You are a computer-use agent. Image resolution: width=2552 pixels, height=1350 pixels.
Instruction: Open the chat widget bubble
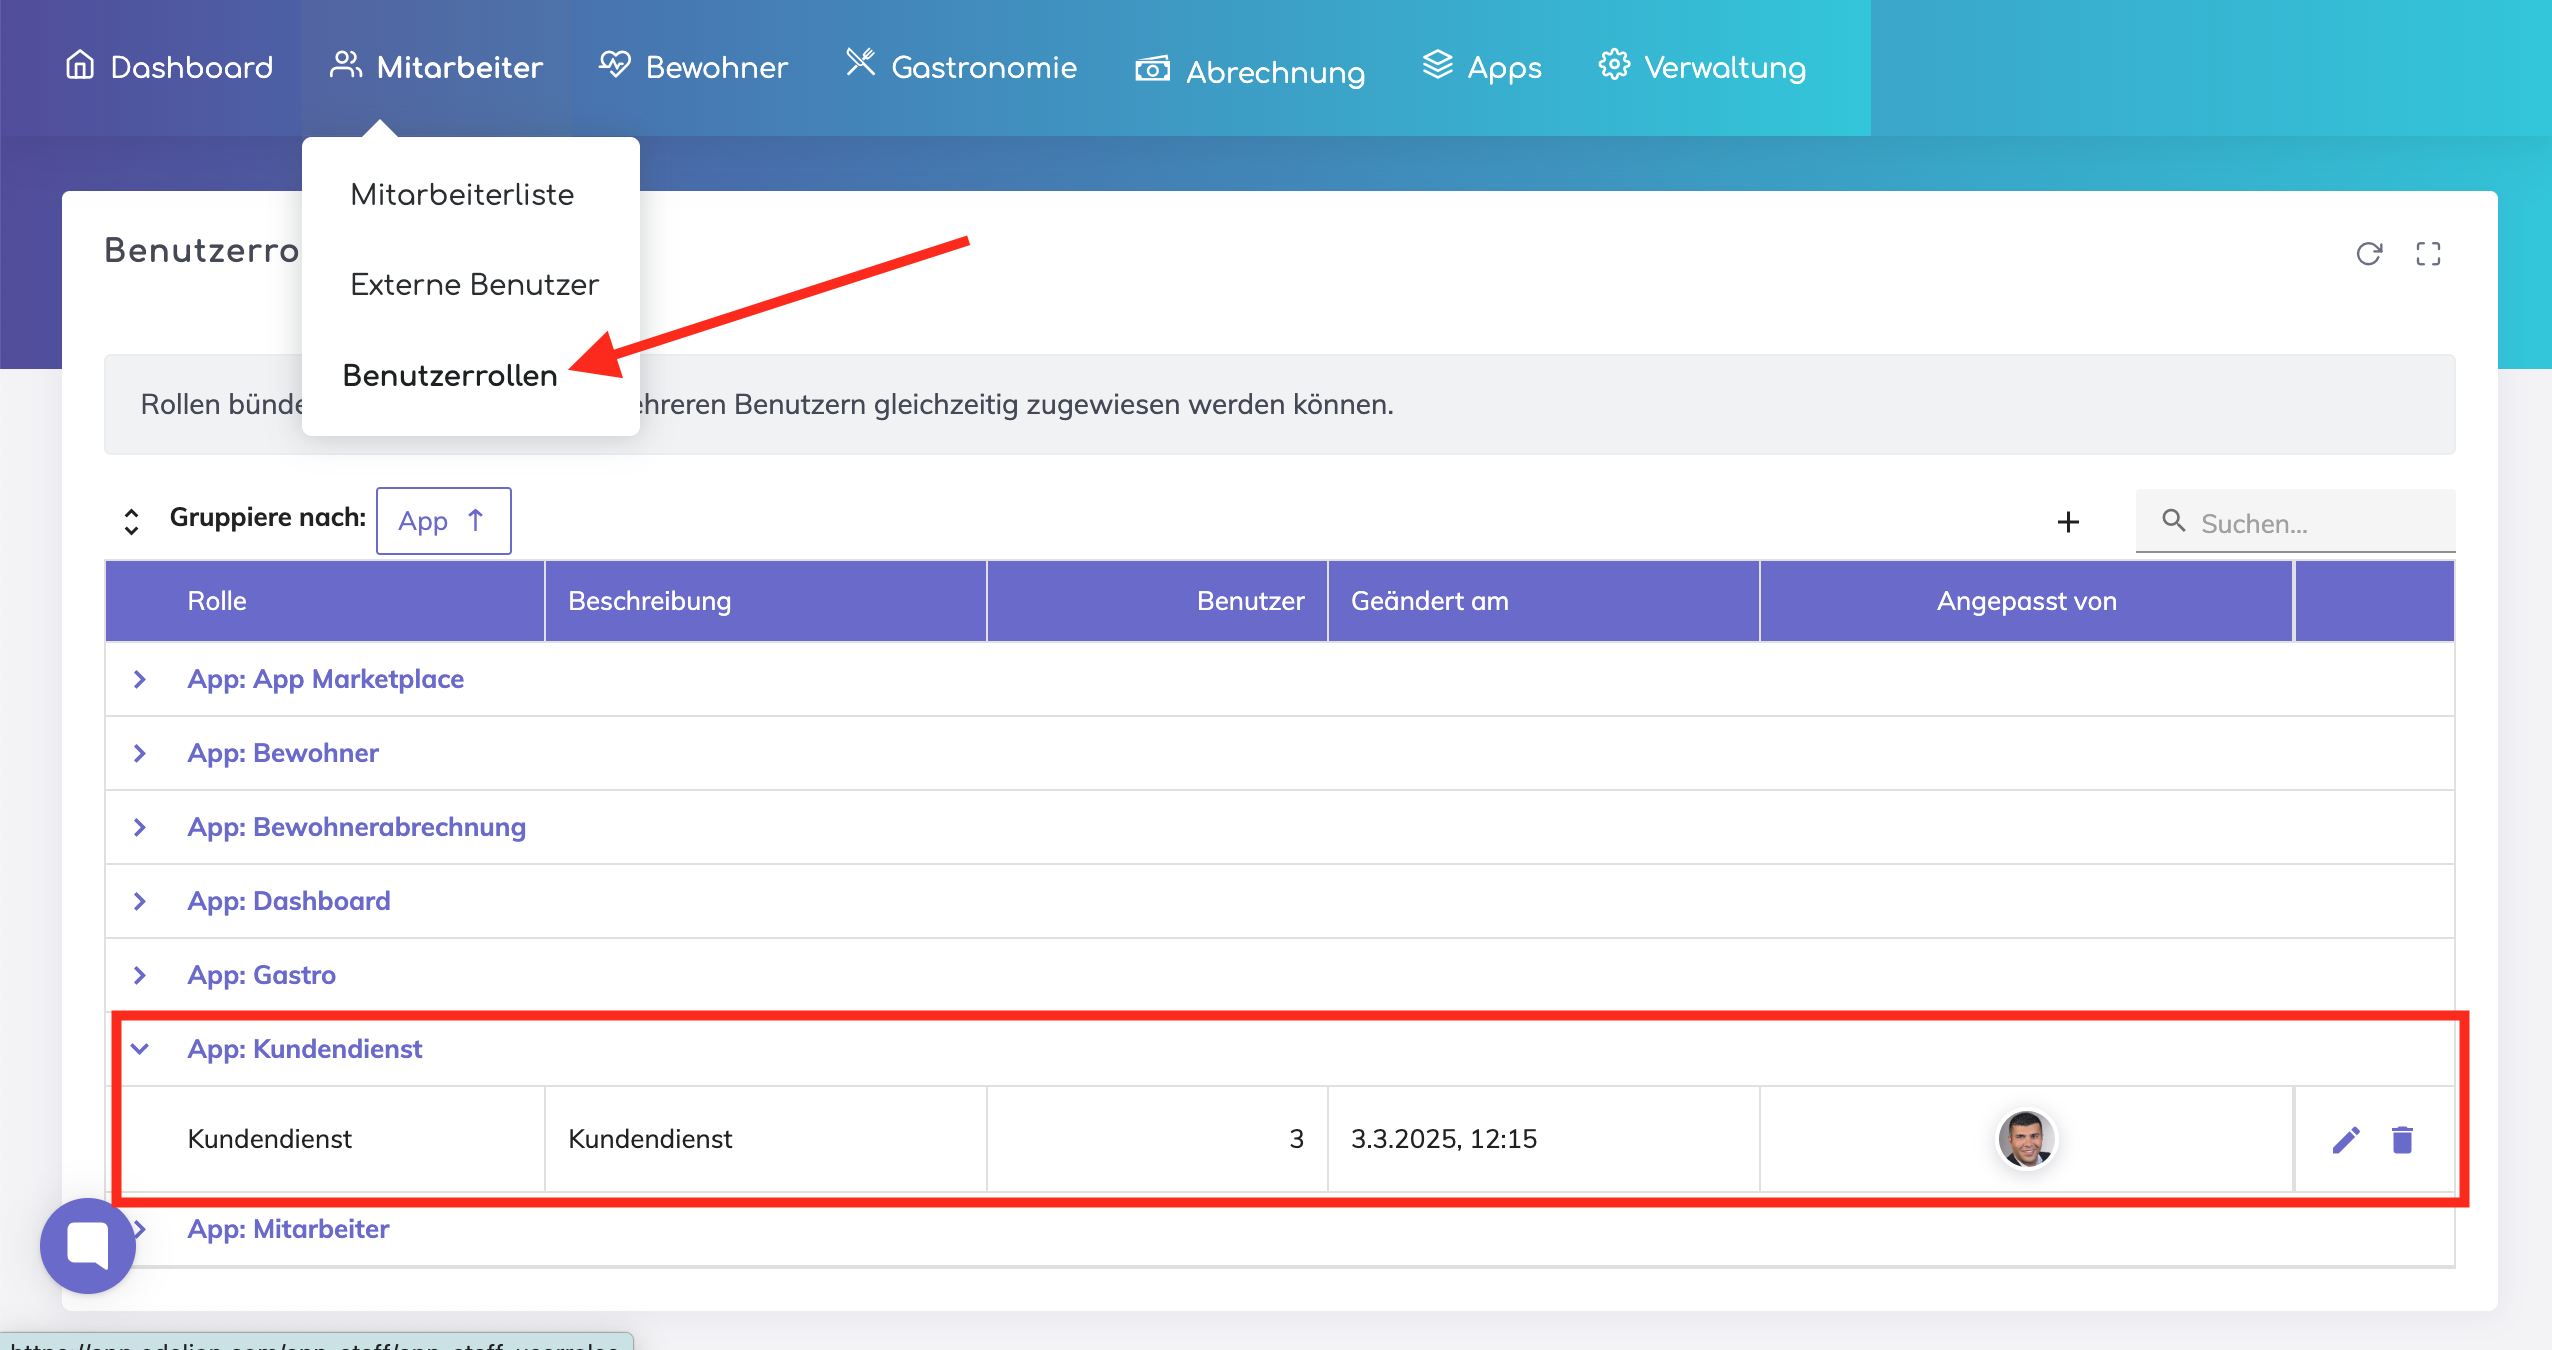point(88,1245)
